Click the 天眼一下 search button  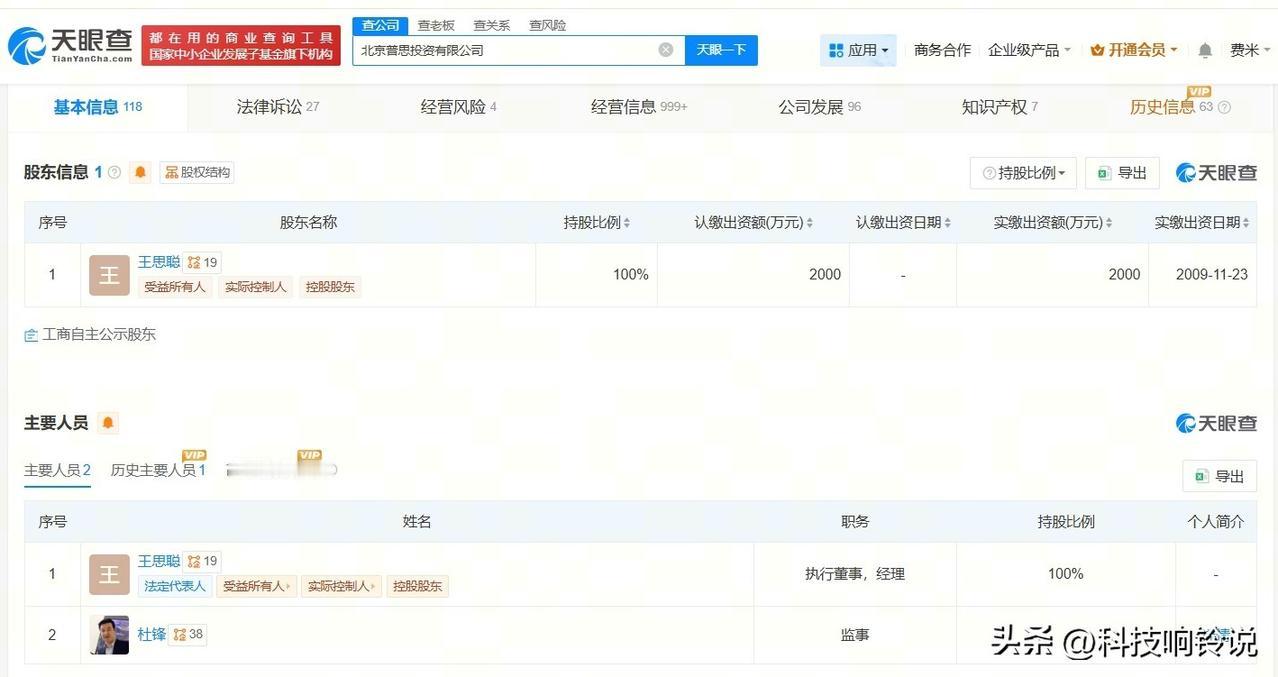point(721,50)
